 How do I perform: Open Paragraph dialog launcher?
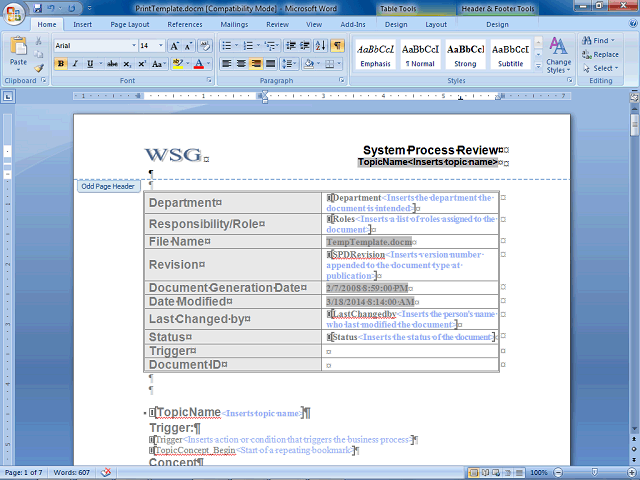click(x=342, y=80)
